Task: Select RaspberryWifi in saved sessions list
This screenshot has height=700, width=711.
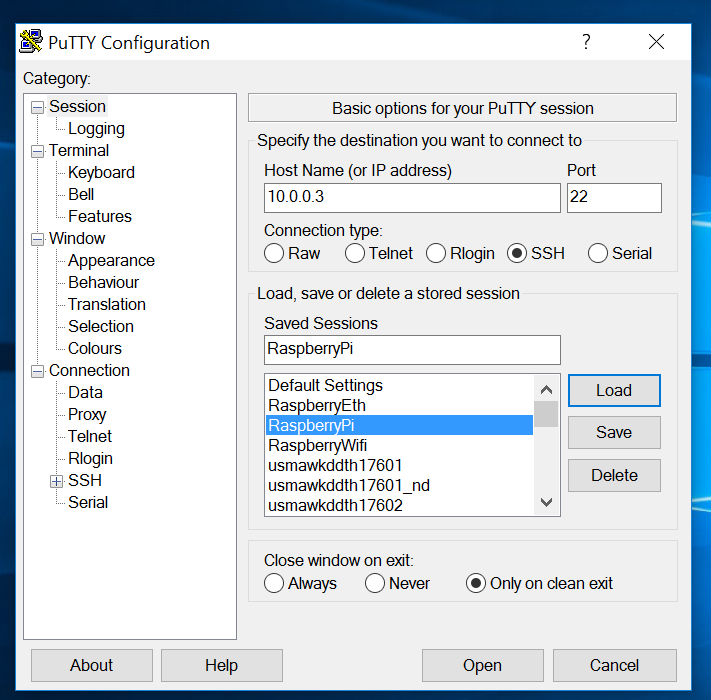Action: click(x=399, y=445)
